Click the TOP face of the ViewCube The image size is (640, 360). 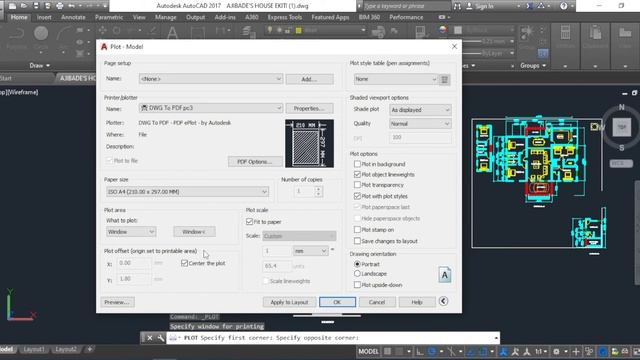point(622,127)
